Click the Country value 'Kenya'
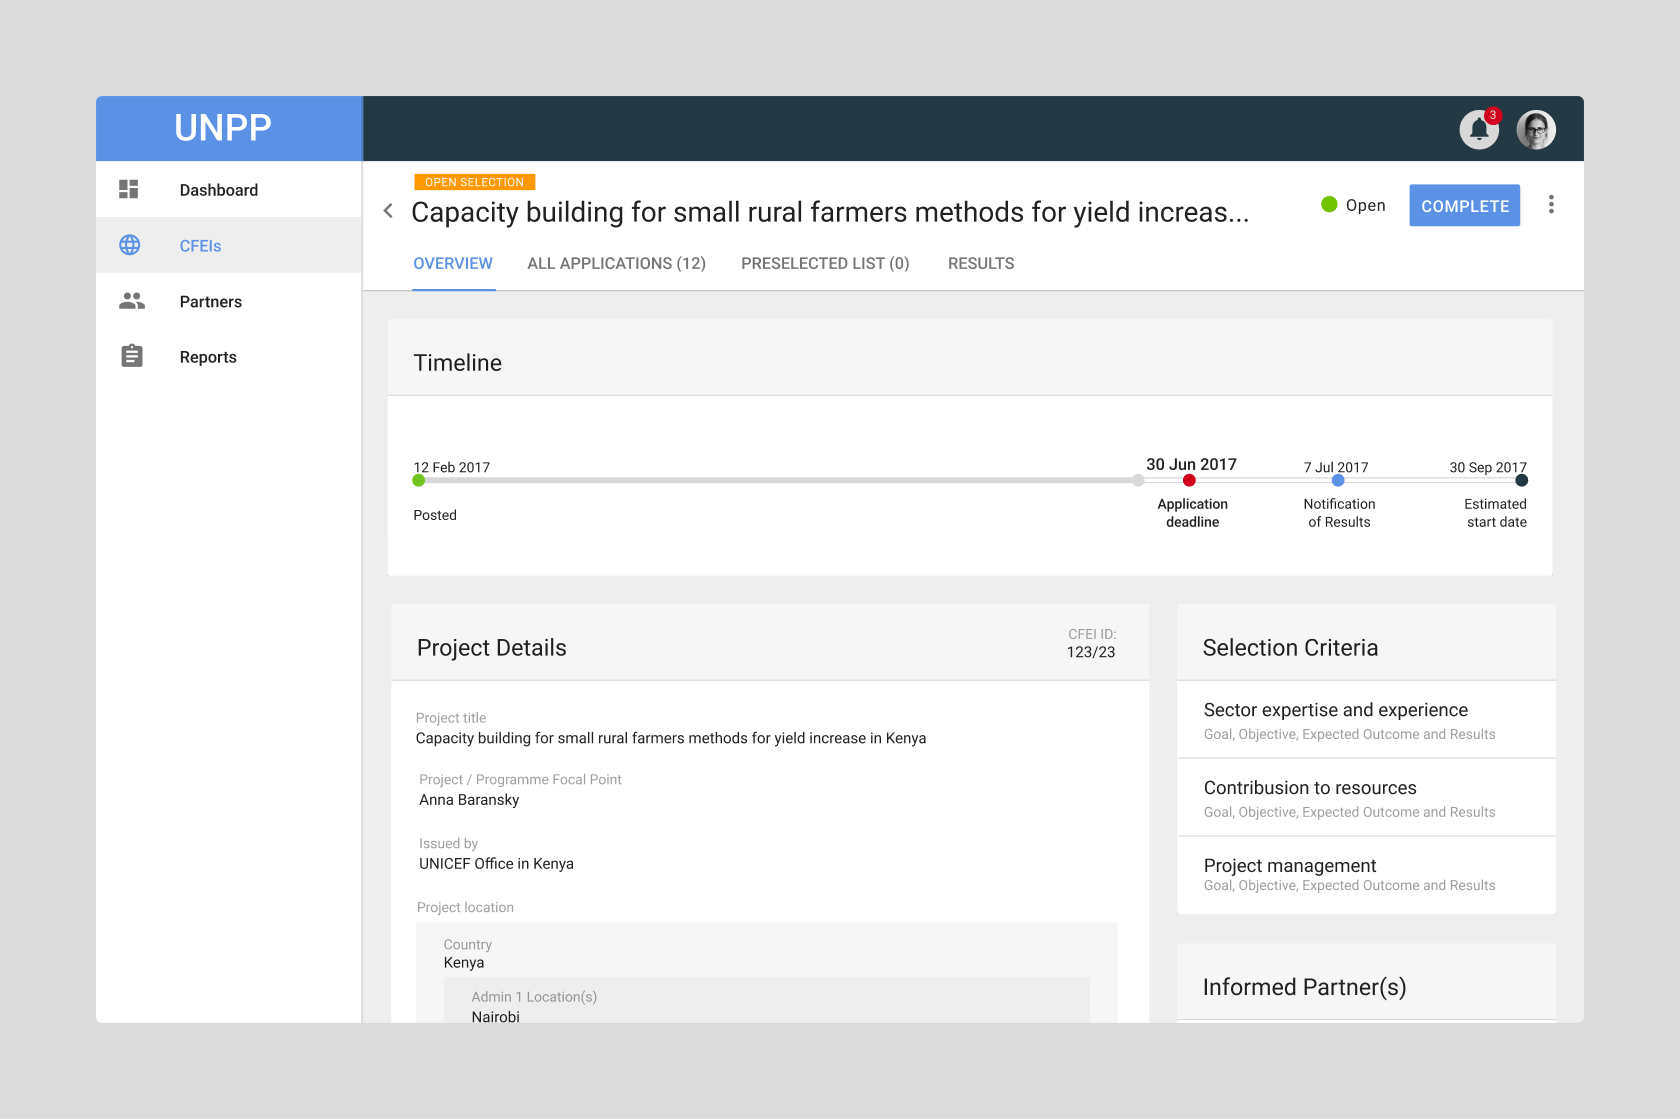This screenshot has width=1680, height=1119. tap(464, 962)
